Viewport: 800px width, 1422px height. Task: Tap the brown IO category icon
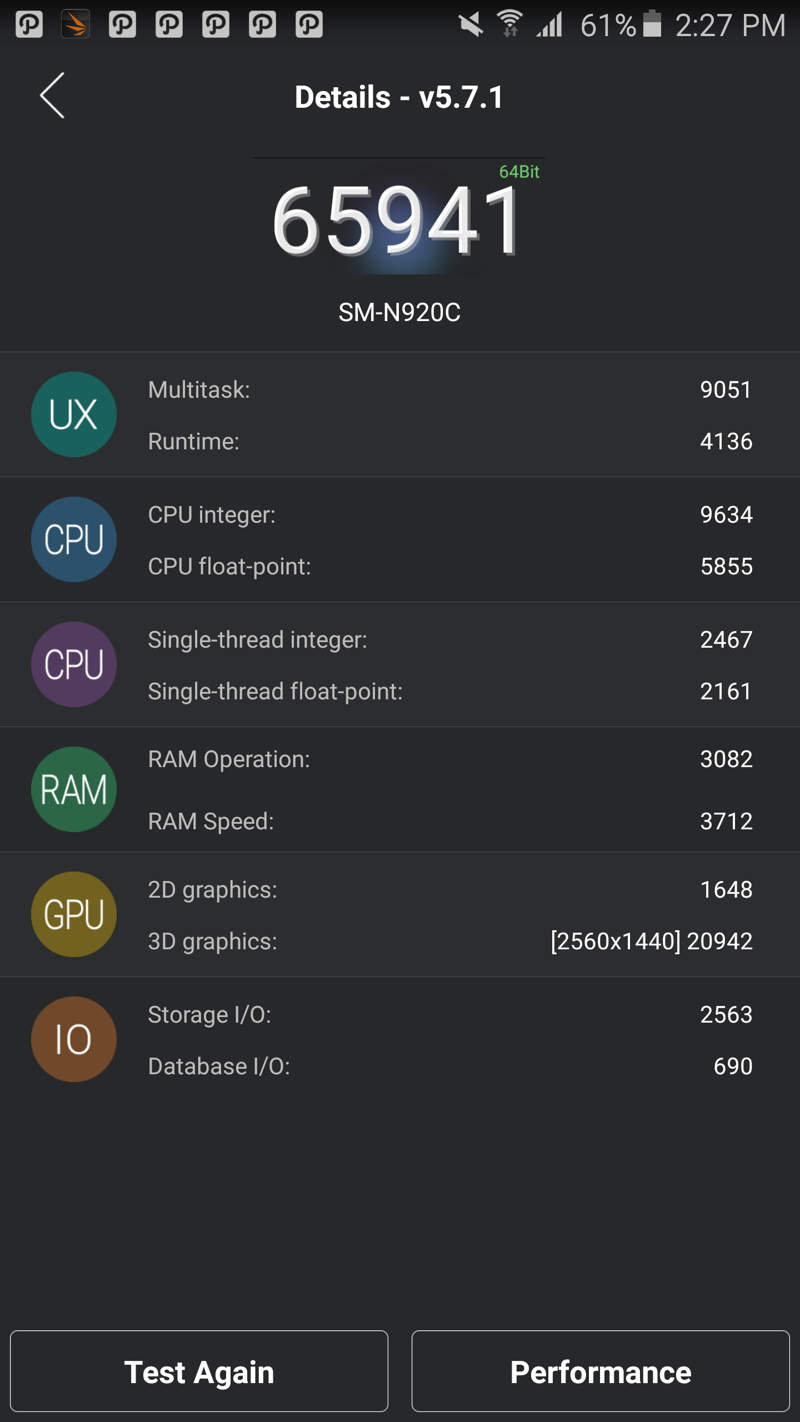pos(74,1039)
